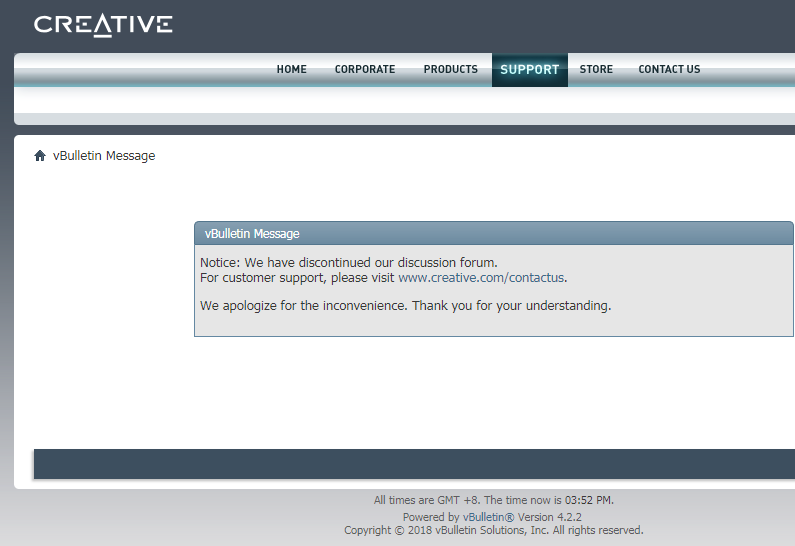This screenshot has width=795, height=546.
Task: Click the vBulletin Message box header bar
Action: coord(494,234)
